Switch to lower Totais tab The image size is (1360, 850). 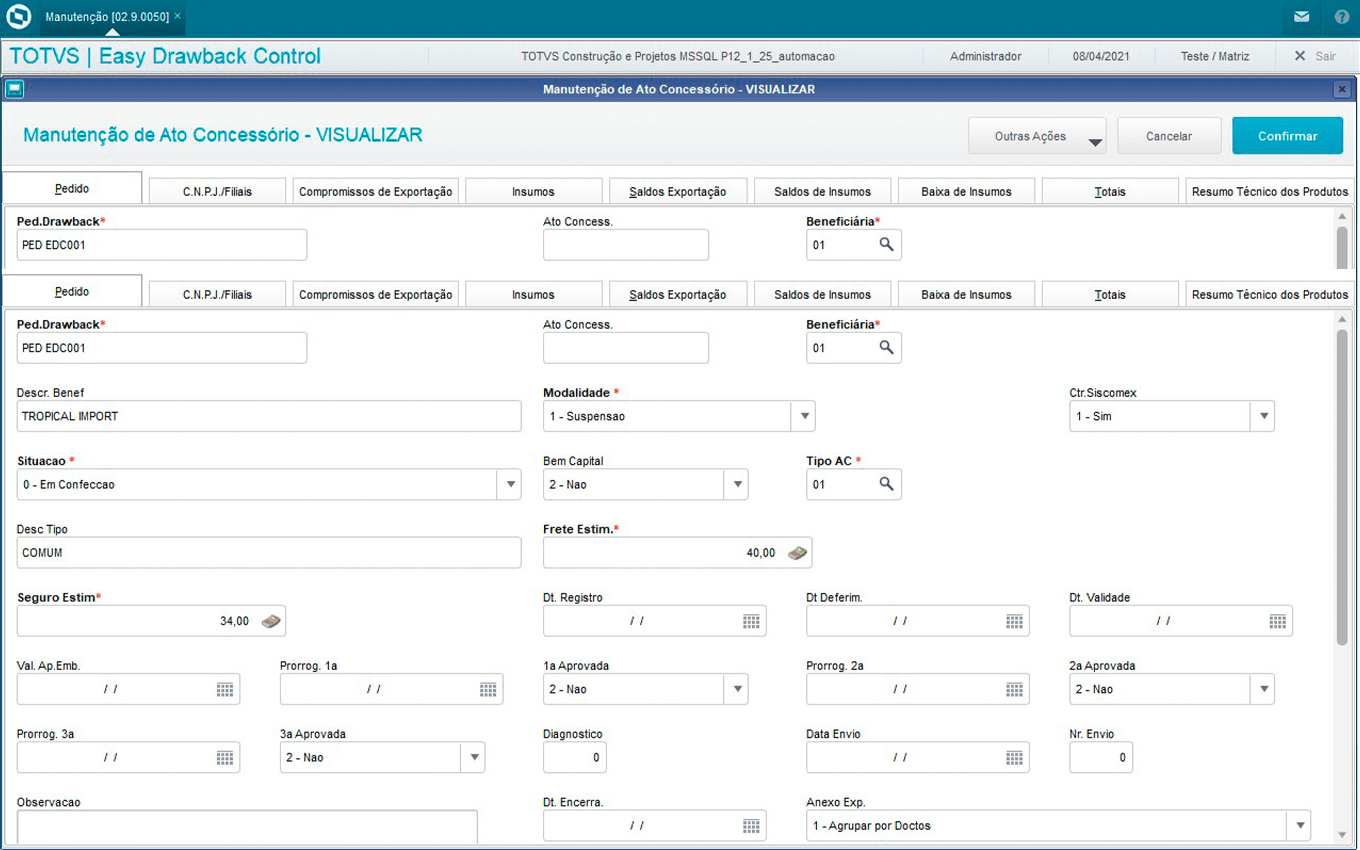tap(1110, 295)
